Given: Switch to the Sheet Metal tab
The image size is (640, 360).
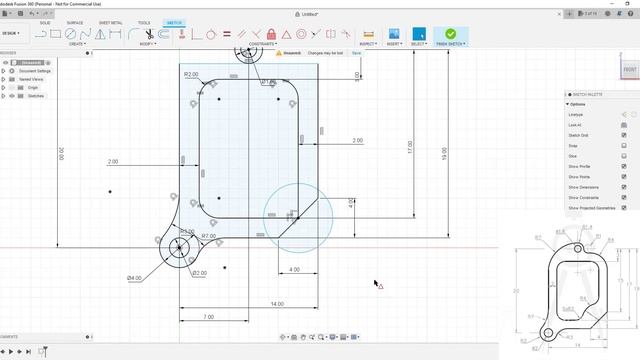Looking at the screenshot, I should click(110, 23).
